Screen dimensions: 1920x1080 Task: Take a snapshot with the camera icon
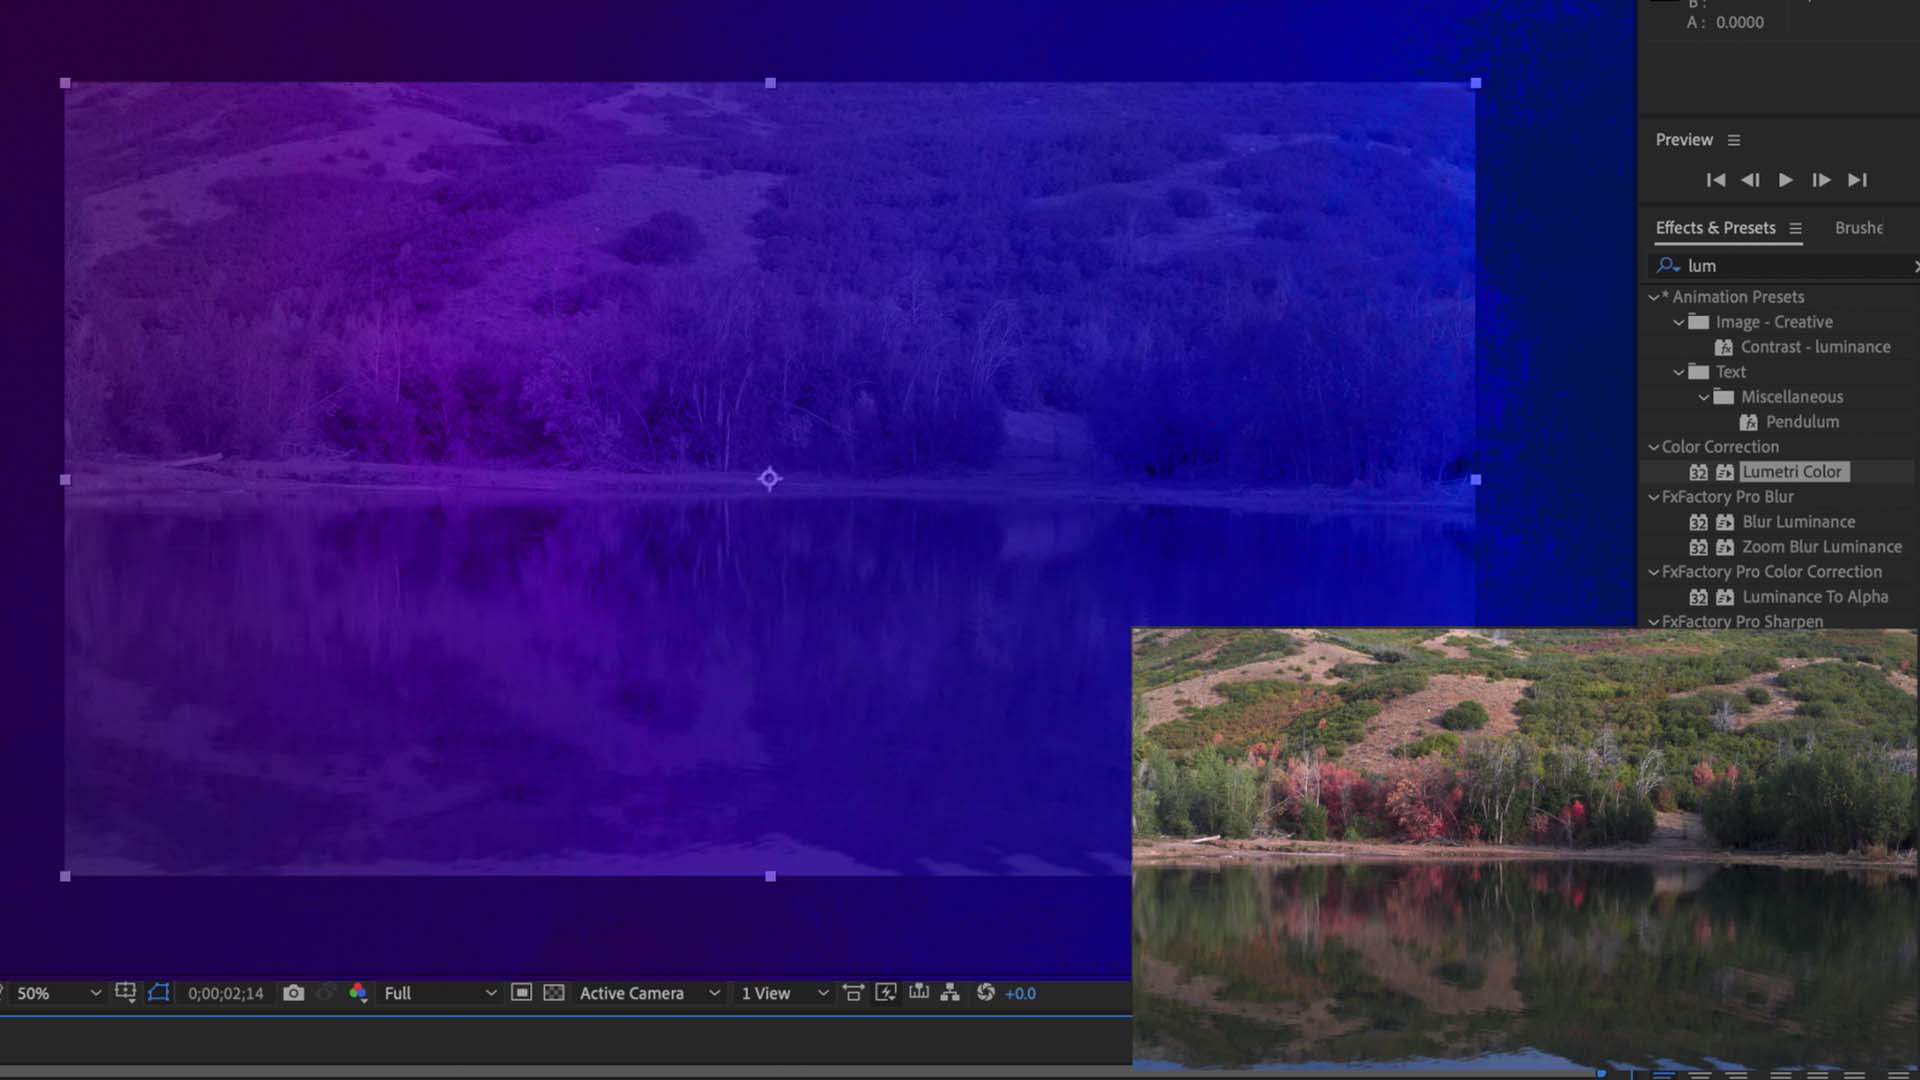pos(293,993)
